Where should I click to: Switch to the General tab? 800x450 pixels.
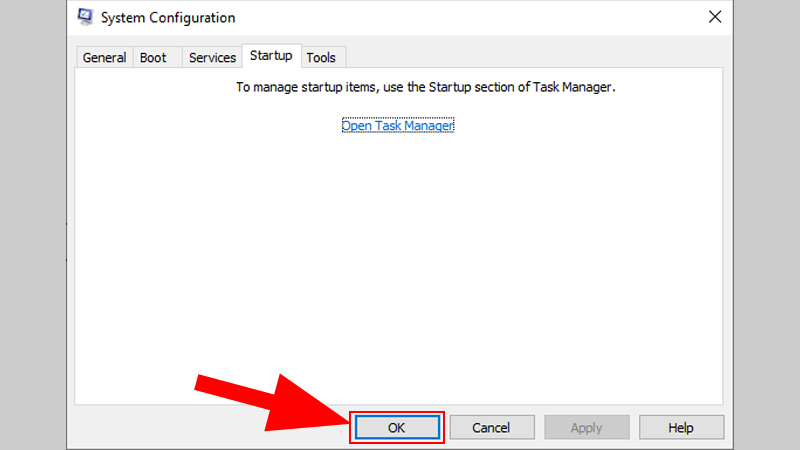point(104,57)
